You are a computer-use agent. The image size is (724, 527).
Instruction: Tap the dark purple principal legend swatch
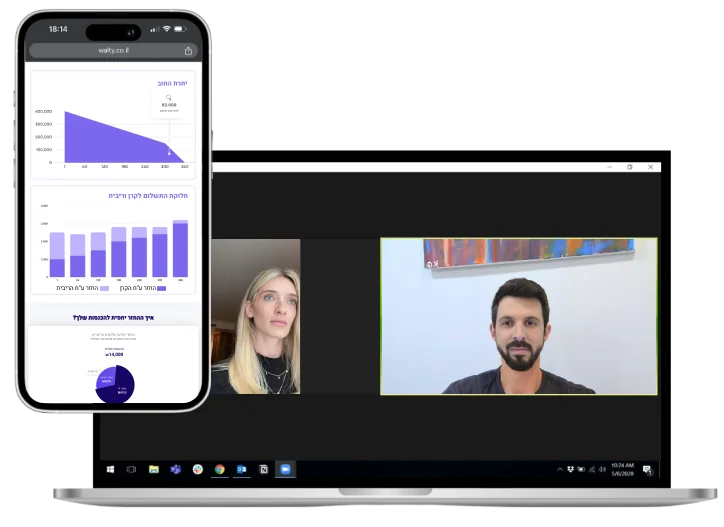162,288
